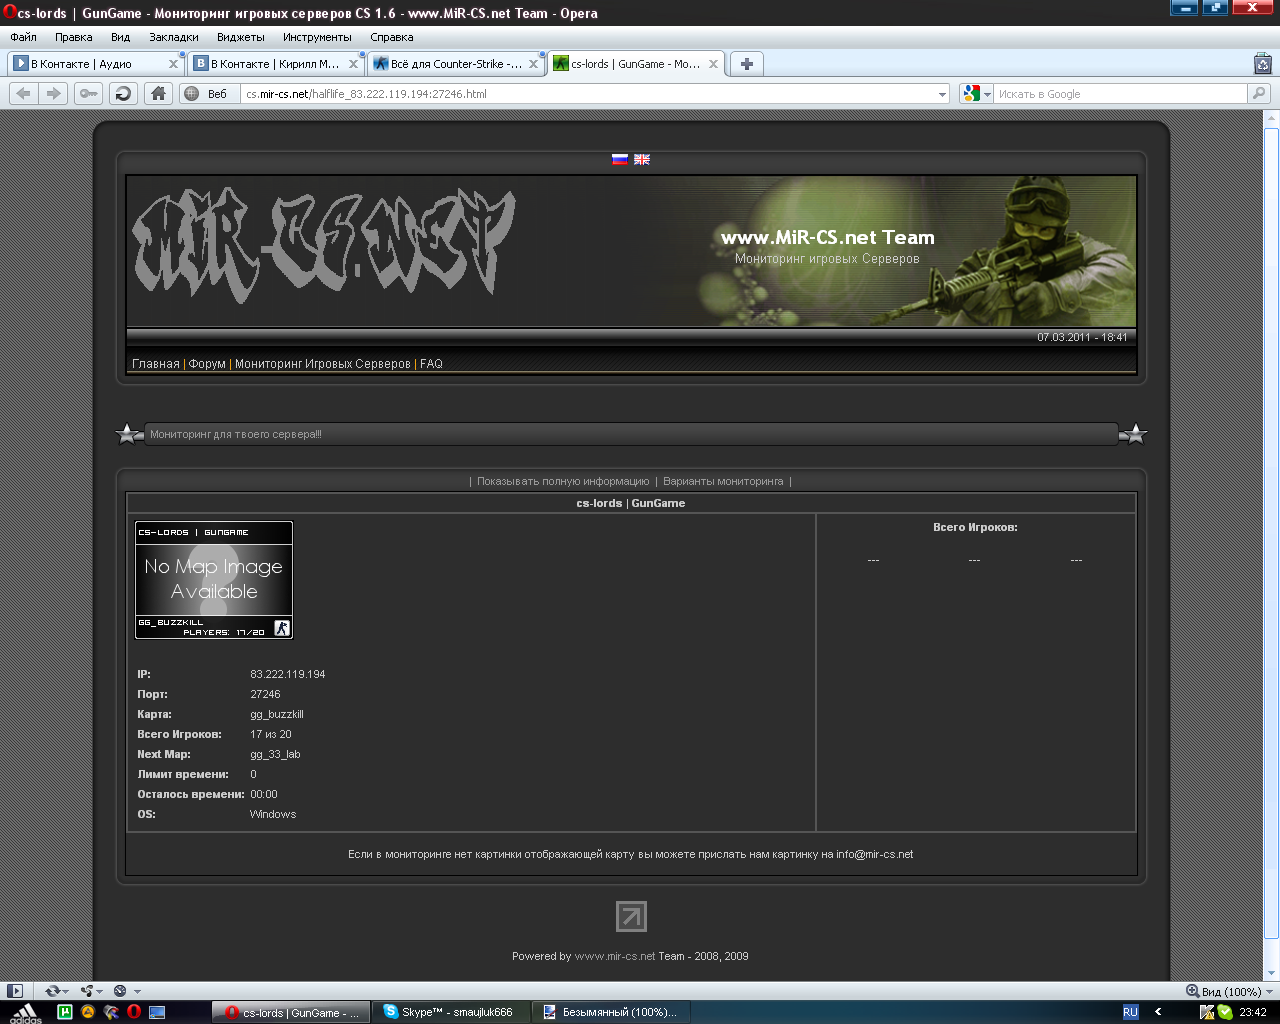Click the Adidas start button
The image size is (1280, 1024).
(x=26, y=1012)
